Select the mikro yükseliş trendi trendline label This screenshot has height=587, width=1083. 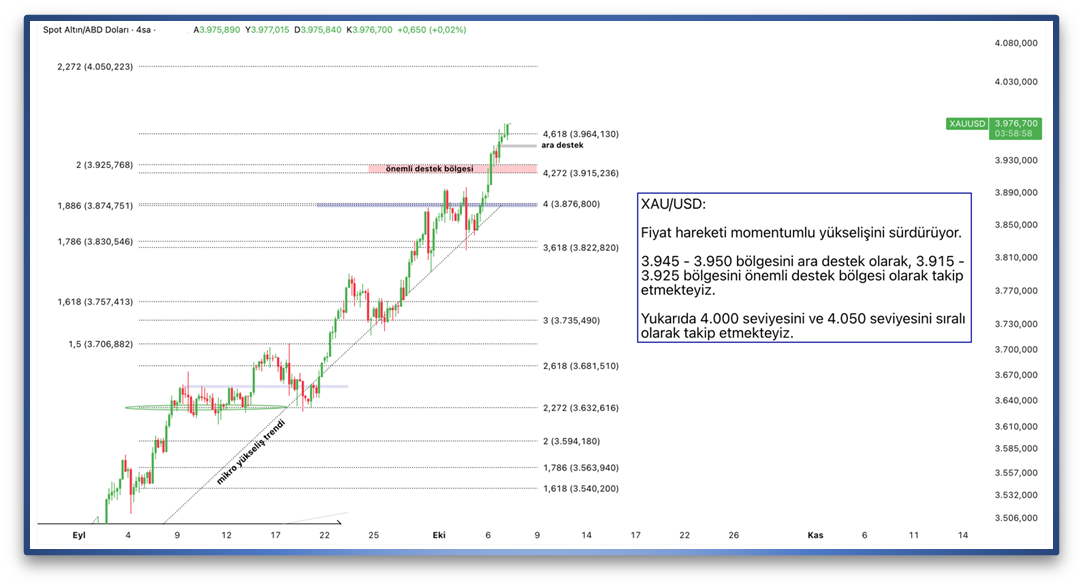[251, 453]
